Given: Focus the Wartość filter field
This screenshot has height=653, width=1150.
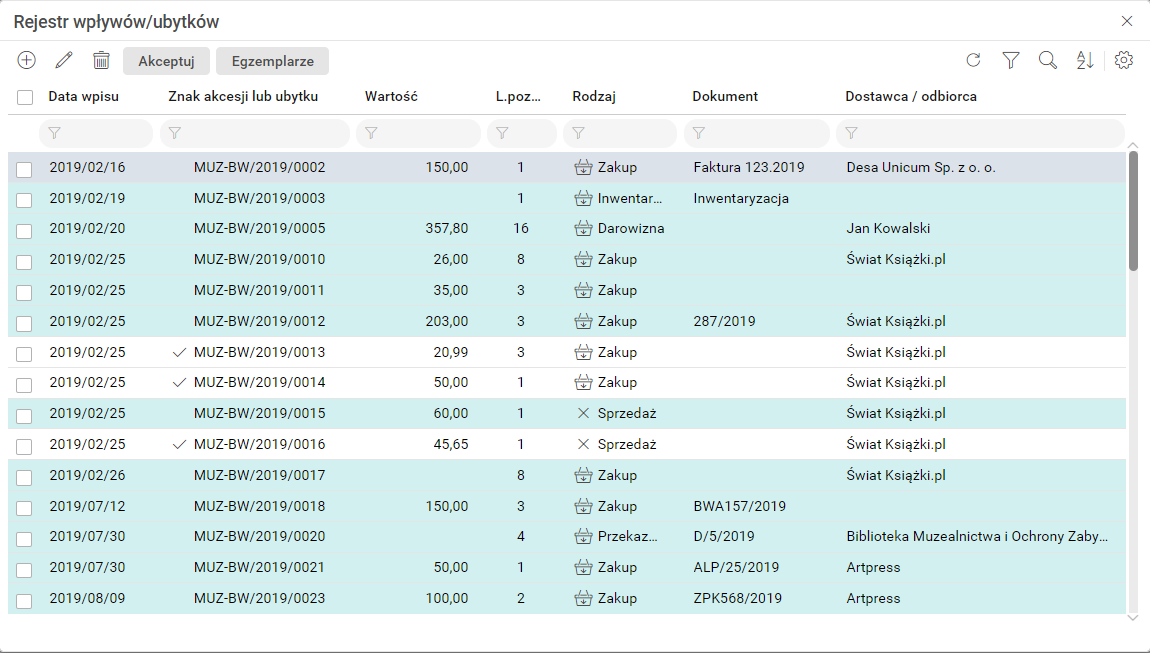Looking at the screenshot, I should point(419,133).
